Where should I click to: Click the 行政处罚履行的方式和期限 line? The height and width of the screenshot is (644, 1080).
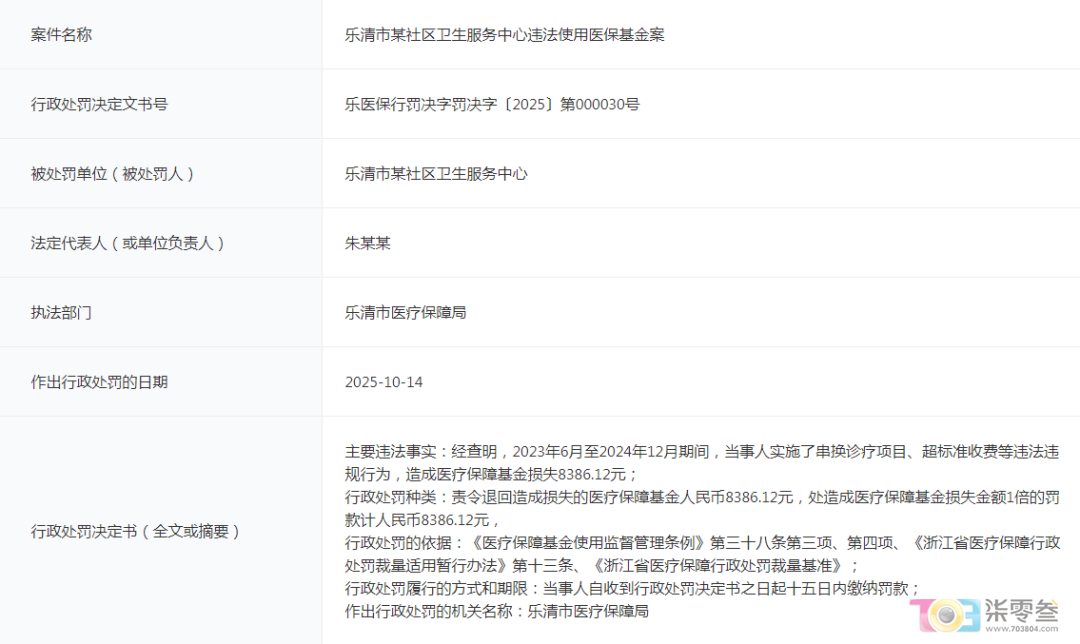[632, 588]
